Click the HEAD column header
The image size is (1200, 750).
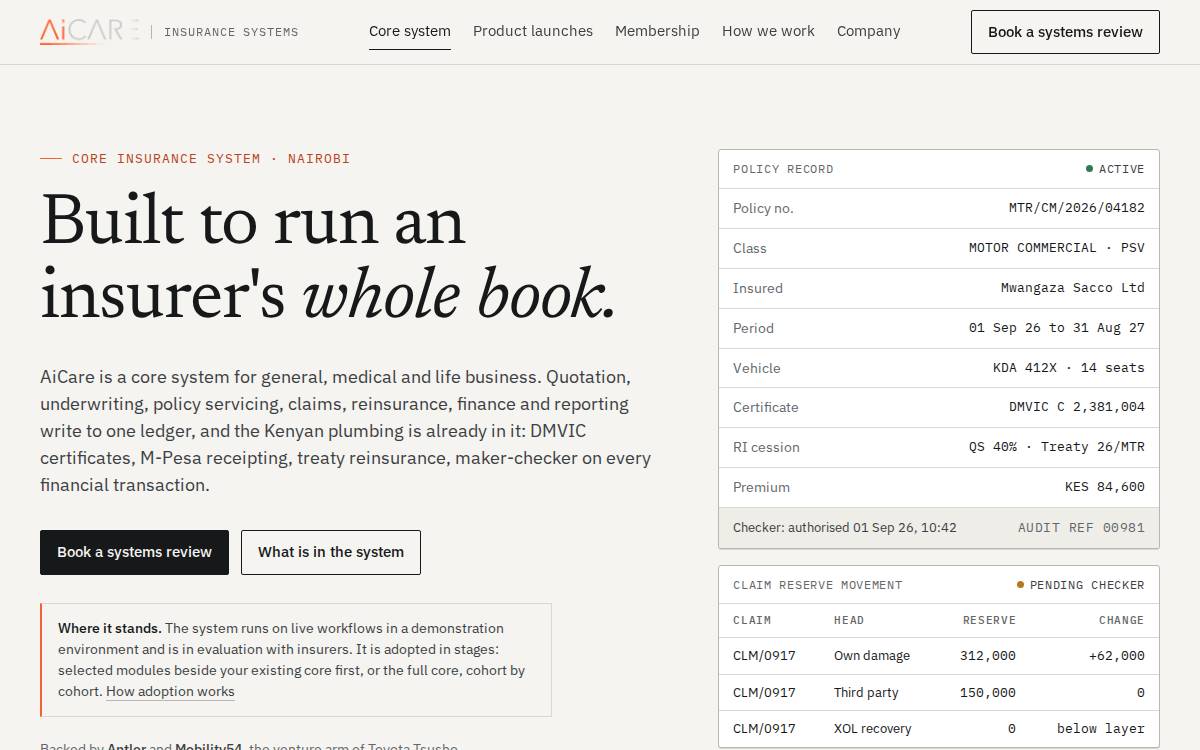pos(849,620)
